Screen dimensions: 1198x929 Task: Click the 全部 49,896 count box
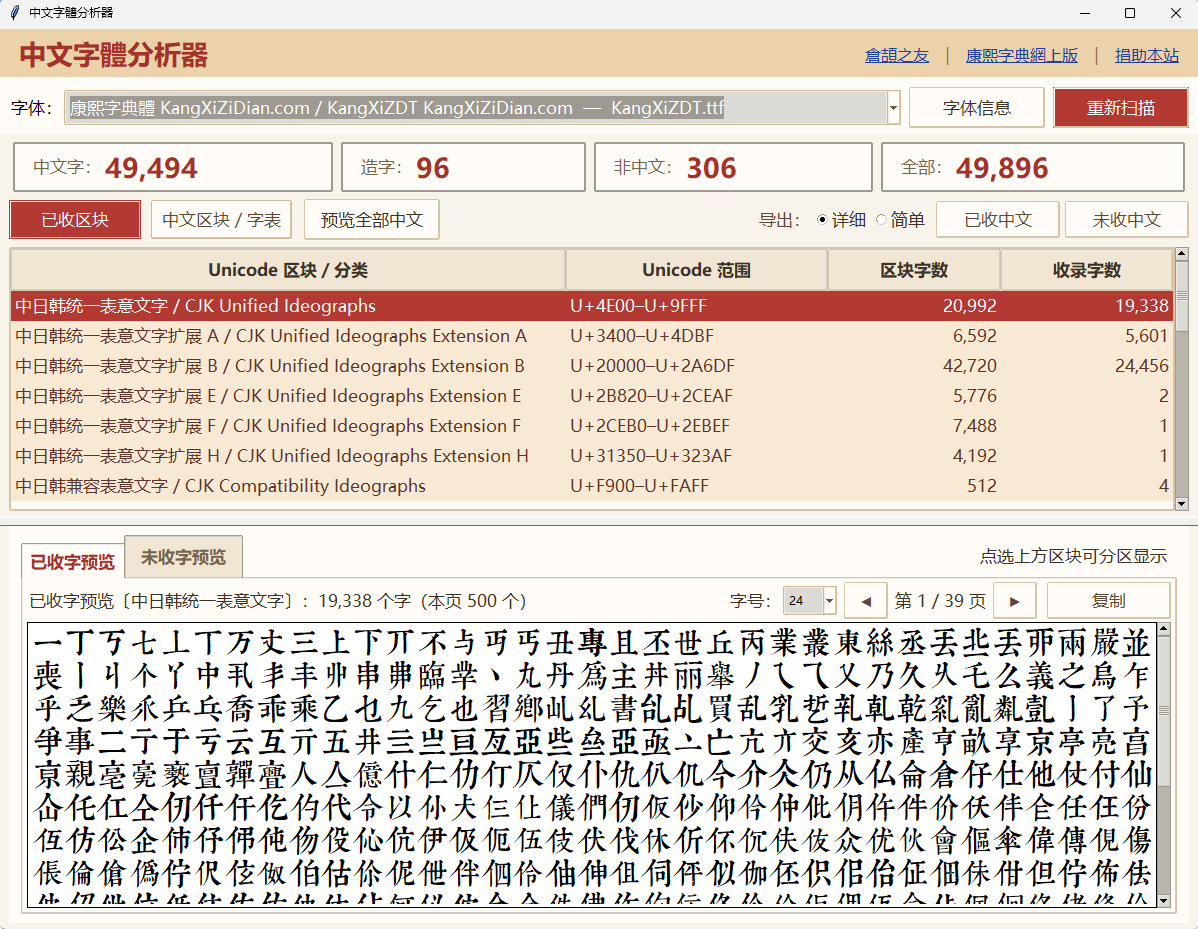[1033, 167]
